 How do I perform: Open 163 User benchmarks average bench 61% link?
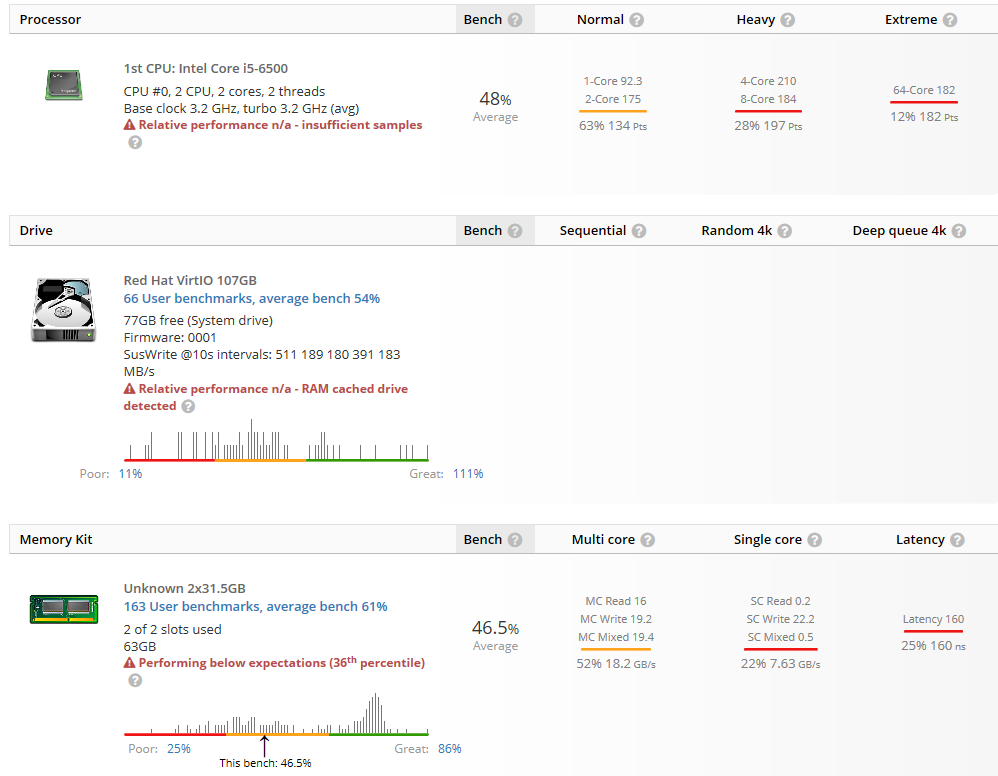[x=255, y=607]
